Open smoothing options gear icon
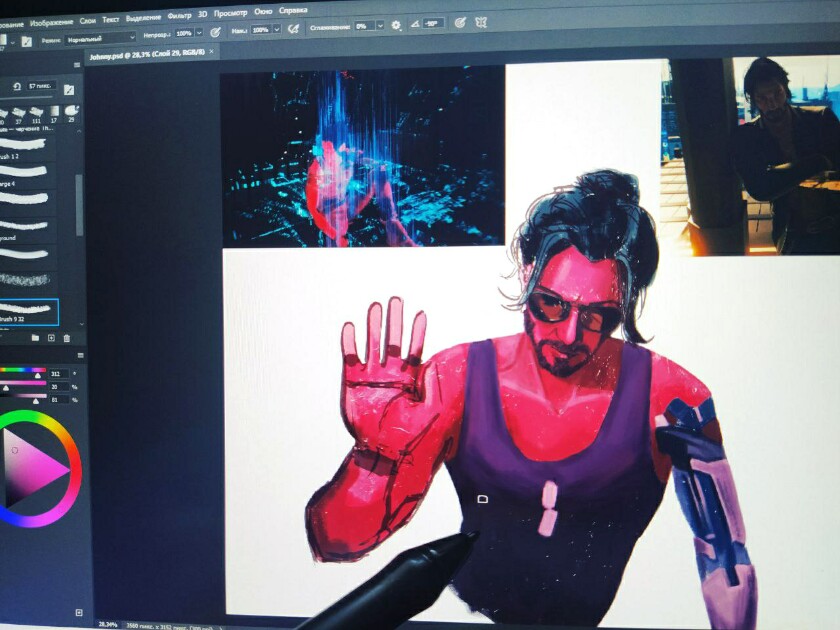Viewport: 840px width, 630px height. coord(396,25)
